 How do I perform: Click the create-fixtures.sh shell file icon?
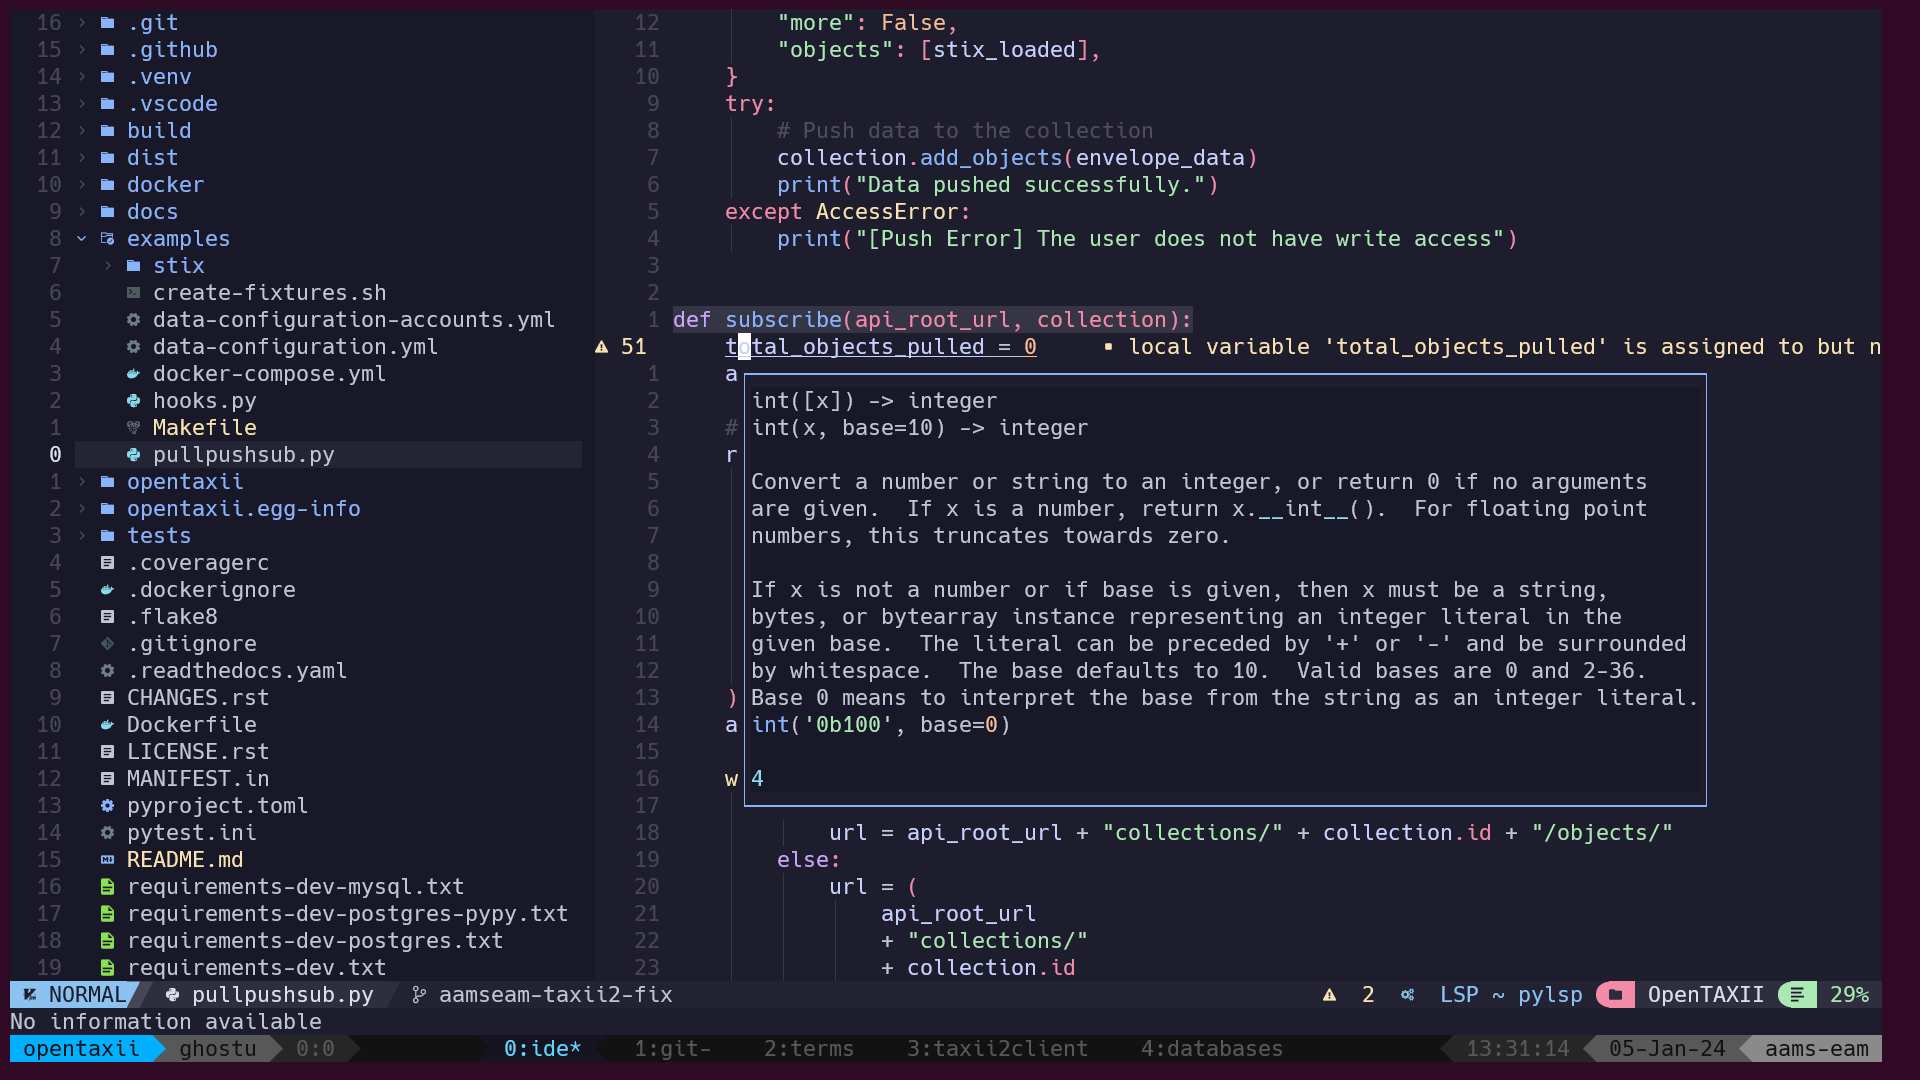[x=133, y=293]
